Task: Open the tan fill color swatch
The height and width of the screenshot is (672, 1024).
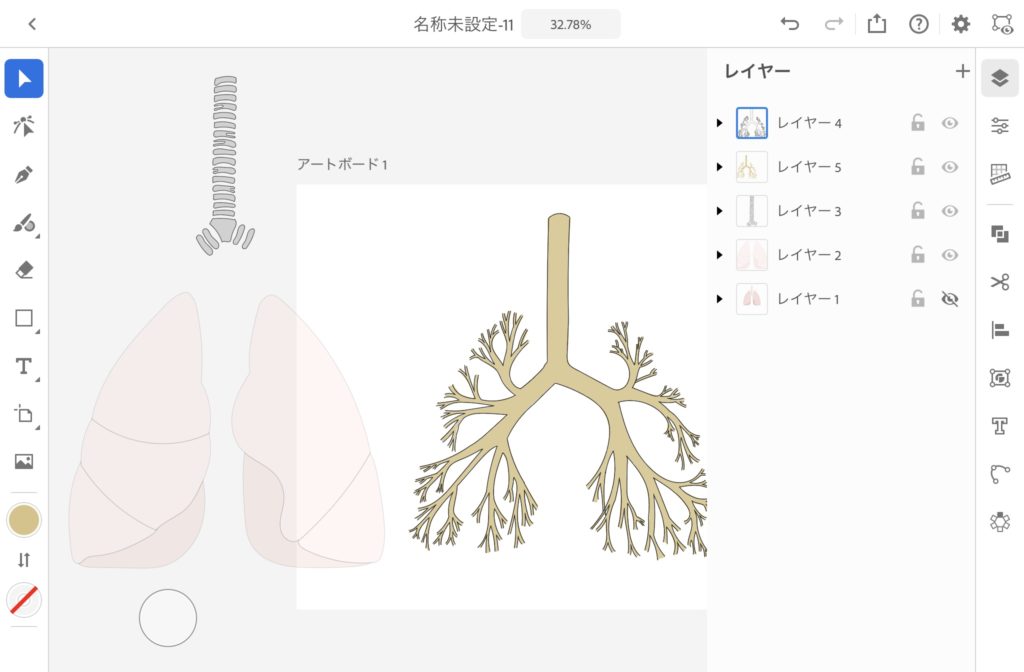Action: tap(24, 520)
